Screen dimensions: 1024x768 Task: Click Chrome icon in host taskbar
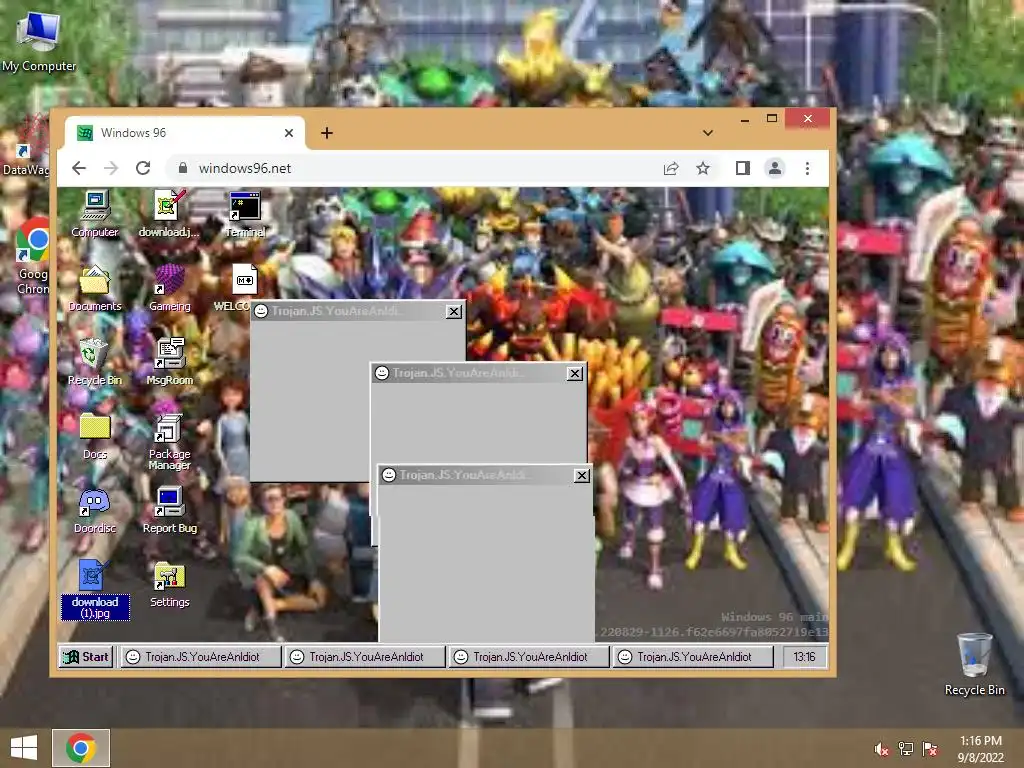coord(81,748)
